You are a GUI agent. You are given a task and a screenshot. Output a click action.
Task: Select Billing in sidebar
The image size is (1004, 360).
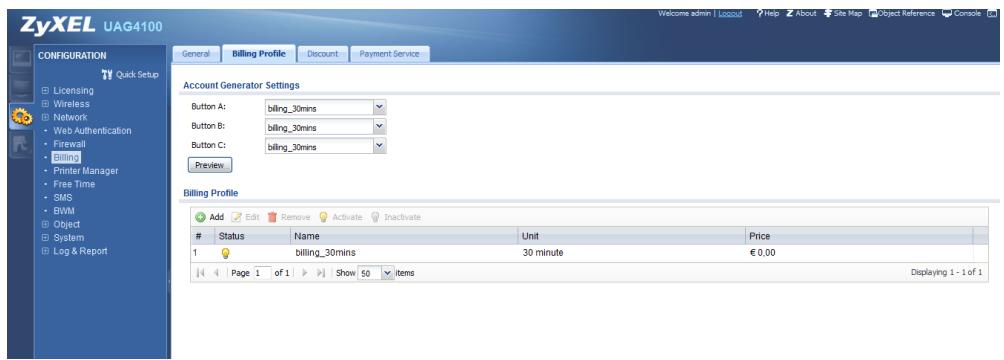[67, 158]
